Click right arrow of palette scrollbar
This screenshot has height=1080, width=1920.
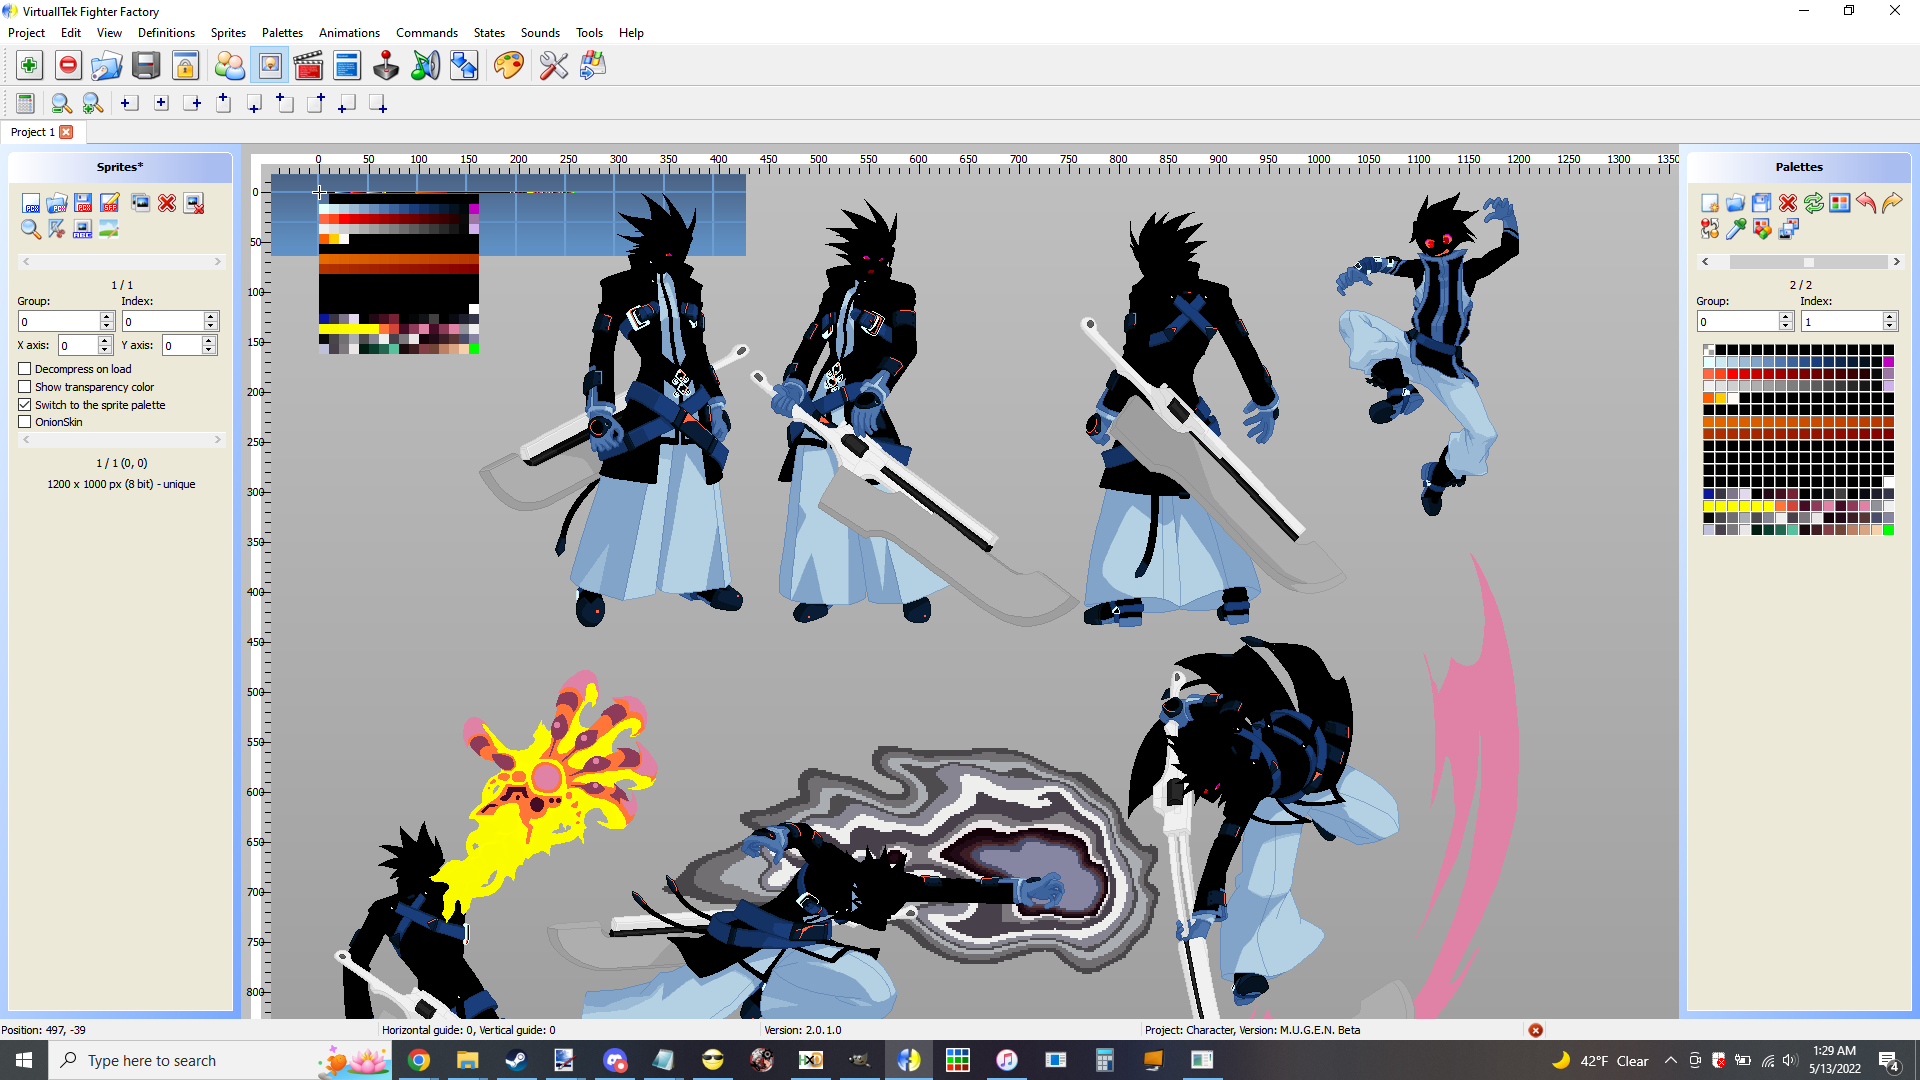click(x=1896, y=262)
